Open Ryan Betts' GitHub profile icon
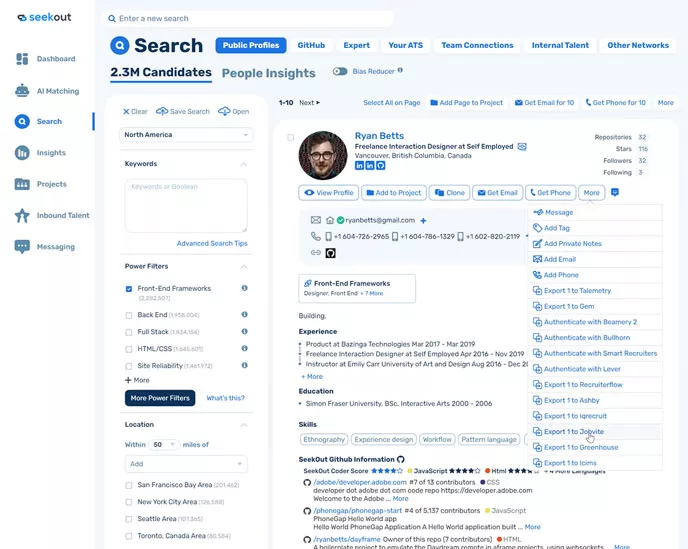The height and width of the screenshot is (549, 688). tap(380, 166)
